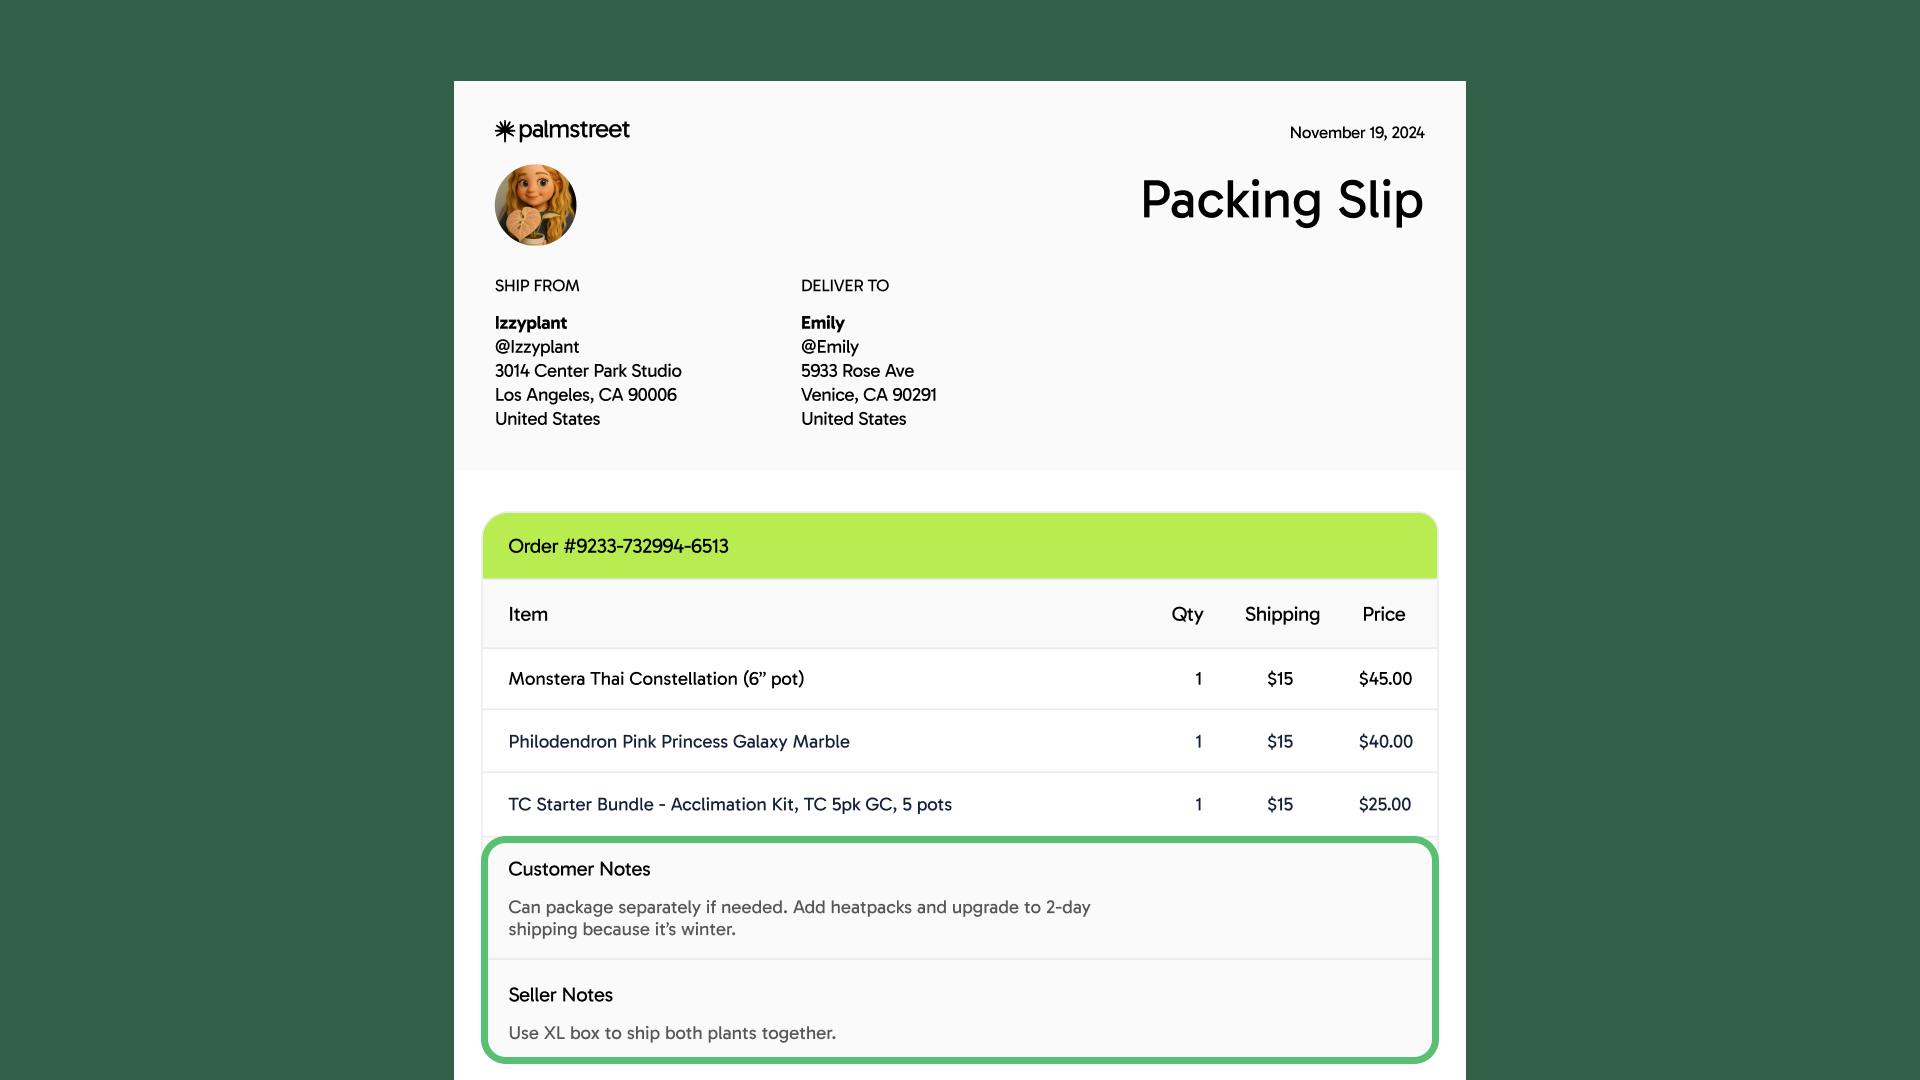Click the @Izzyplant seller handle
This screenshot has height=1080, width=1920.
pyautogui.click(x=537, y=347)
